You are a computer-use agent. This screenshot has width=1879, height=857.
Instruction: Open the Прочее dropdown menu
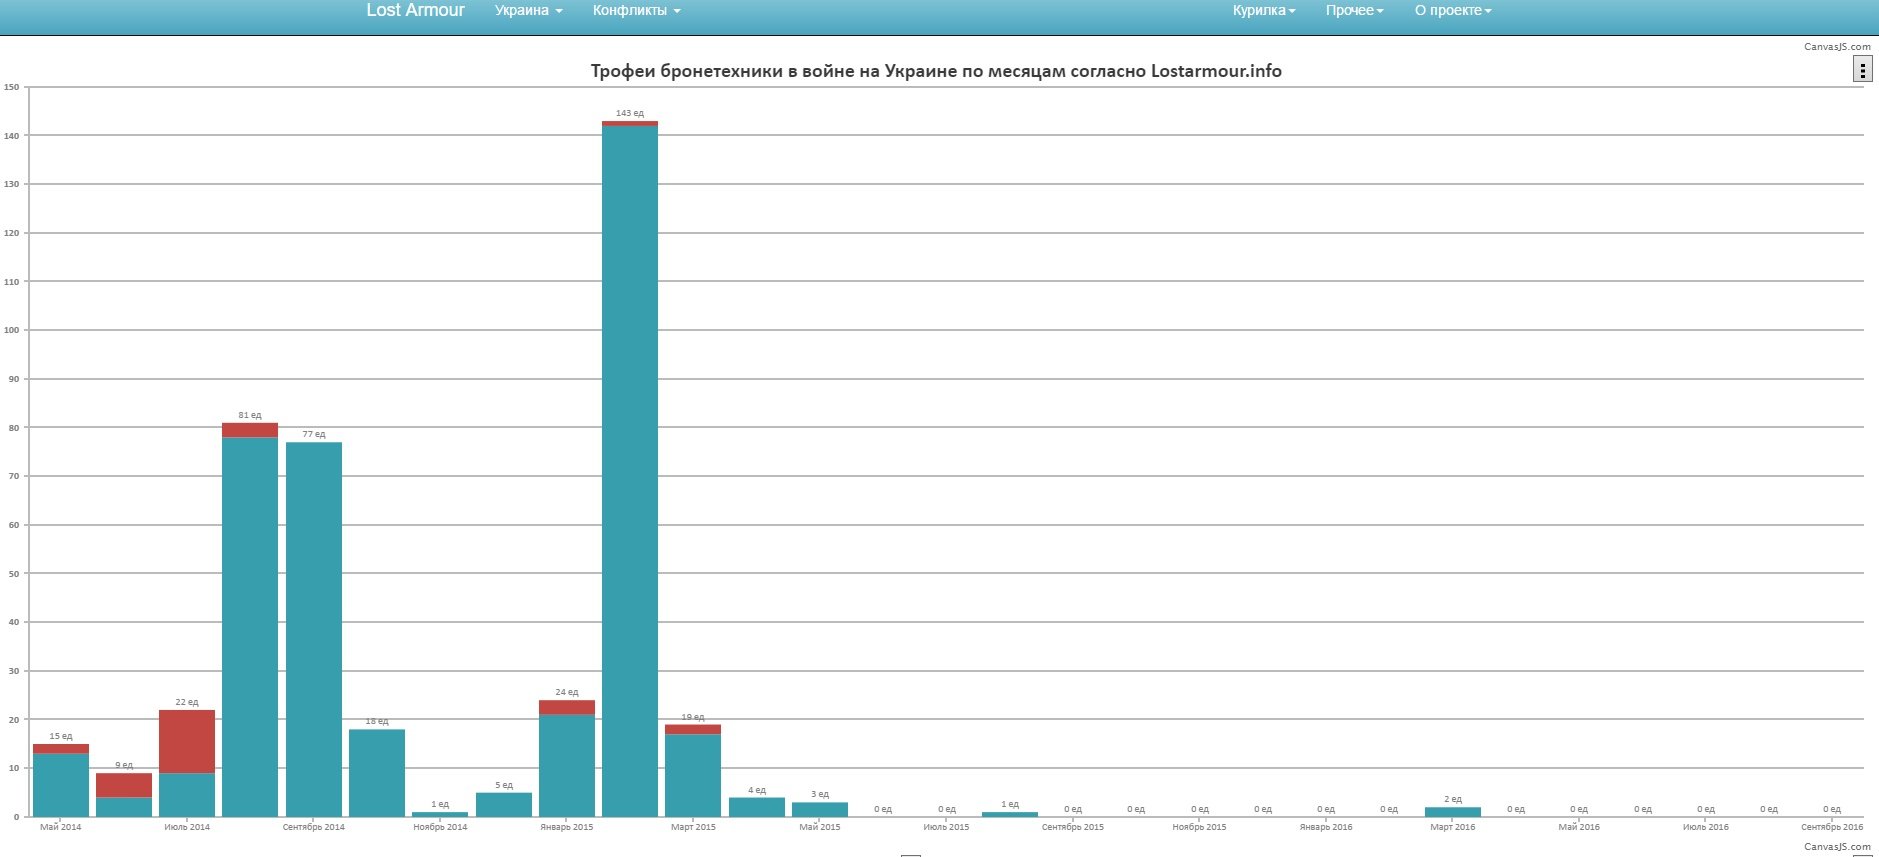[1355, 10]
